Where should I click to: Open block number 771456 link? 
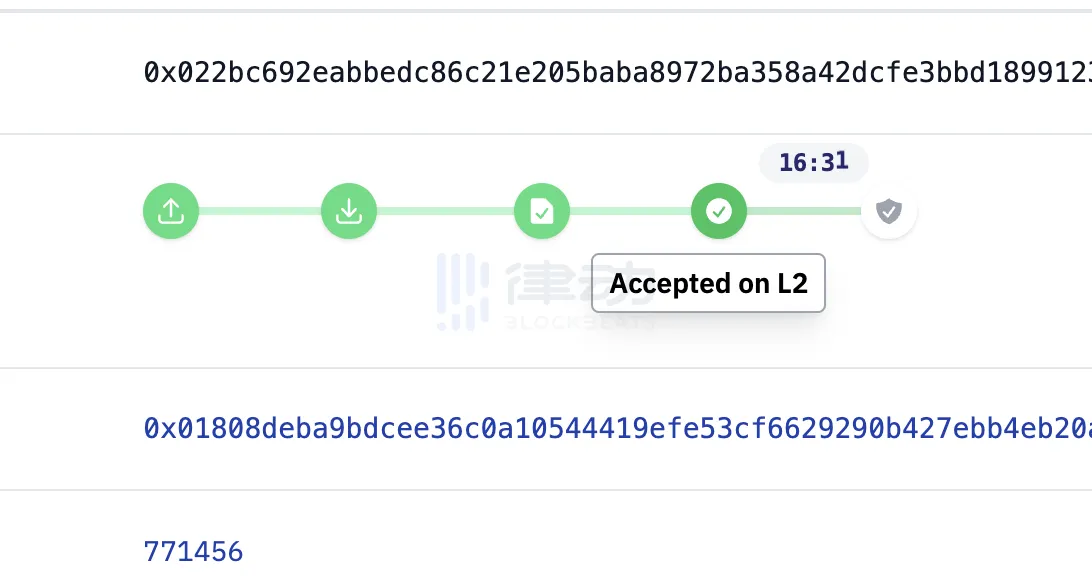point(193,551)
